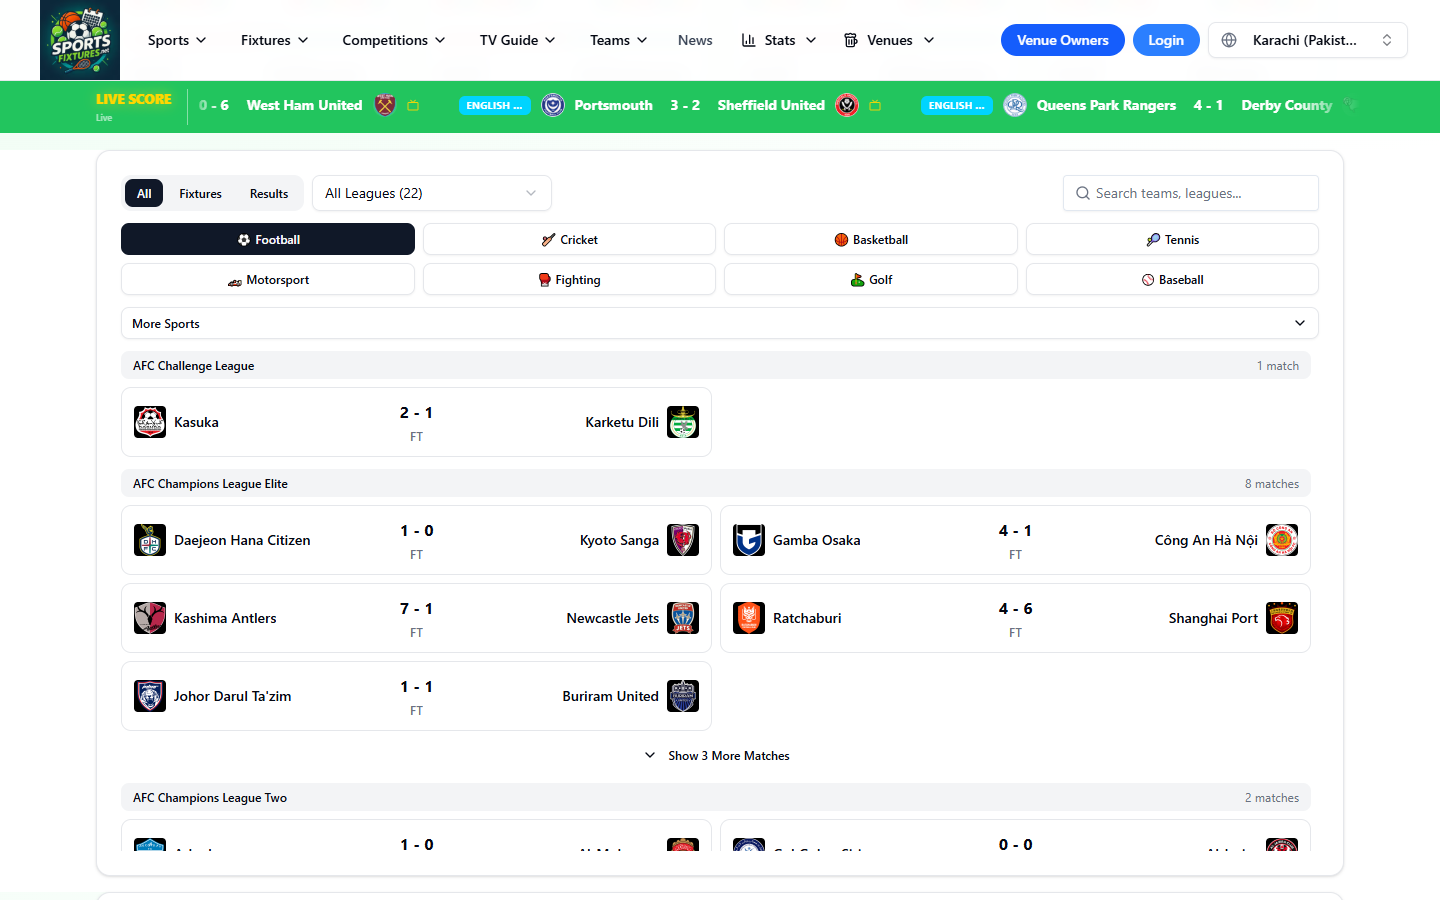
Task: Select the Baseball sport filter
Action: point(1172,279)
